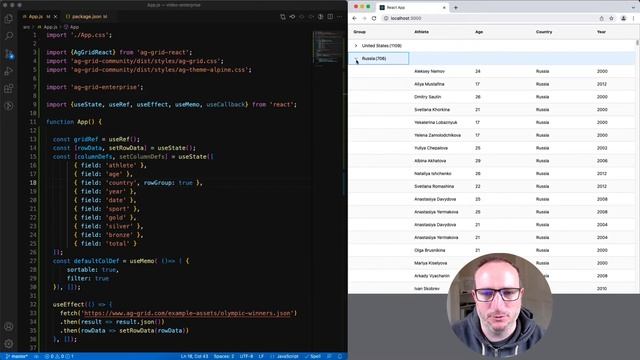
Task: Select the Yuliya Chepalova athlete cell
Action: pos(431,148)
